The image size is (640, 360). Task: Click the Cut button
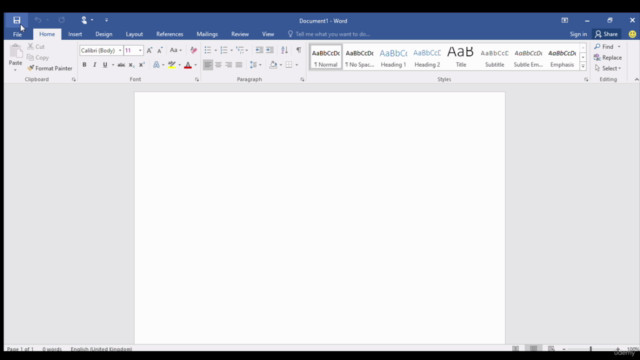pyautogui.click(x=36, y=47)
